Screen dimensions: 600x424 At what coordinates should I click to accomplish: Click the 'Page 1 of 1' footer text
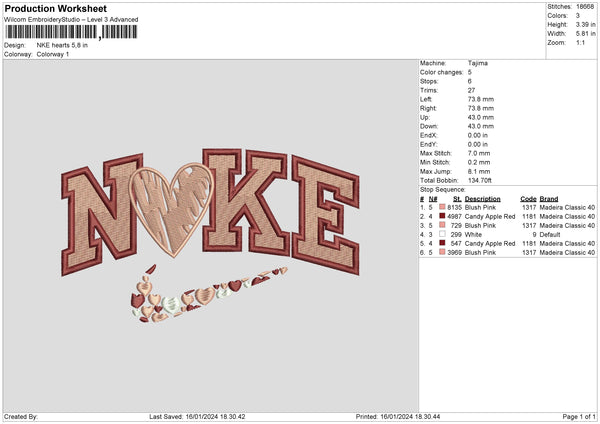[579, 417]
